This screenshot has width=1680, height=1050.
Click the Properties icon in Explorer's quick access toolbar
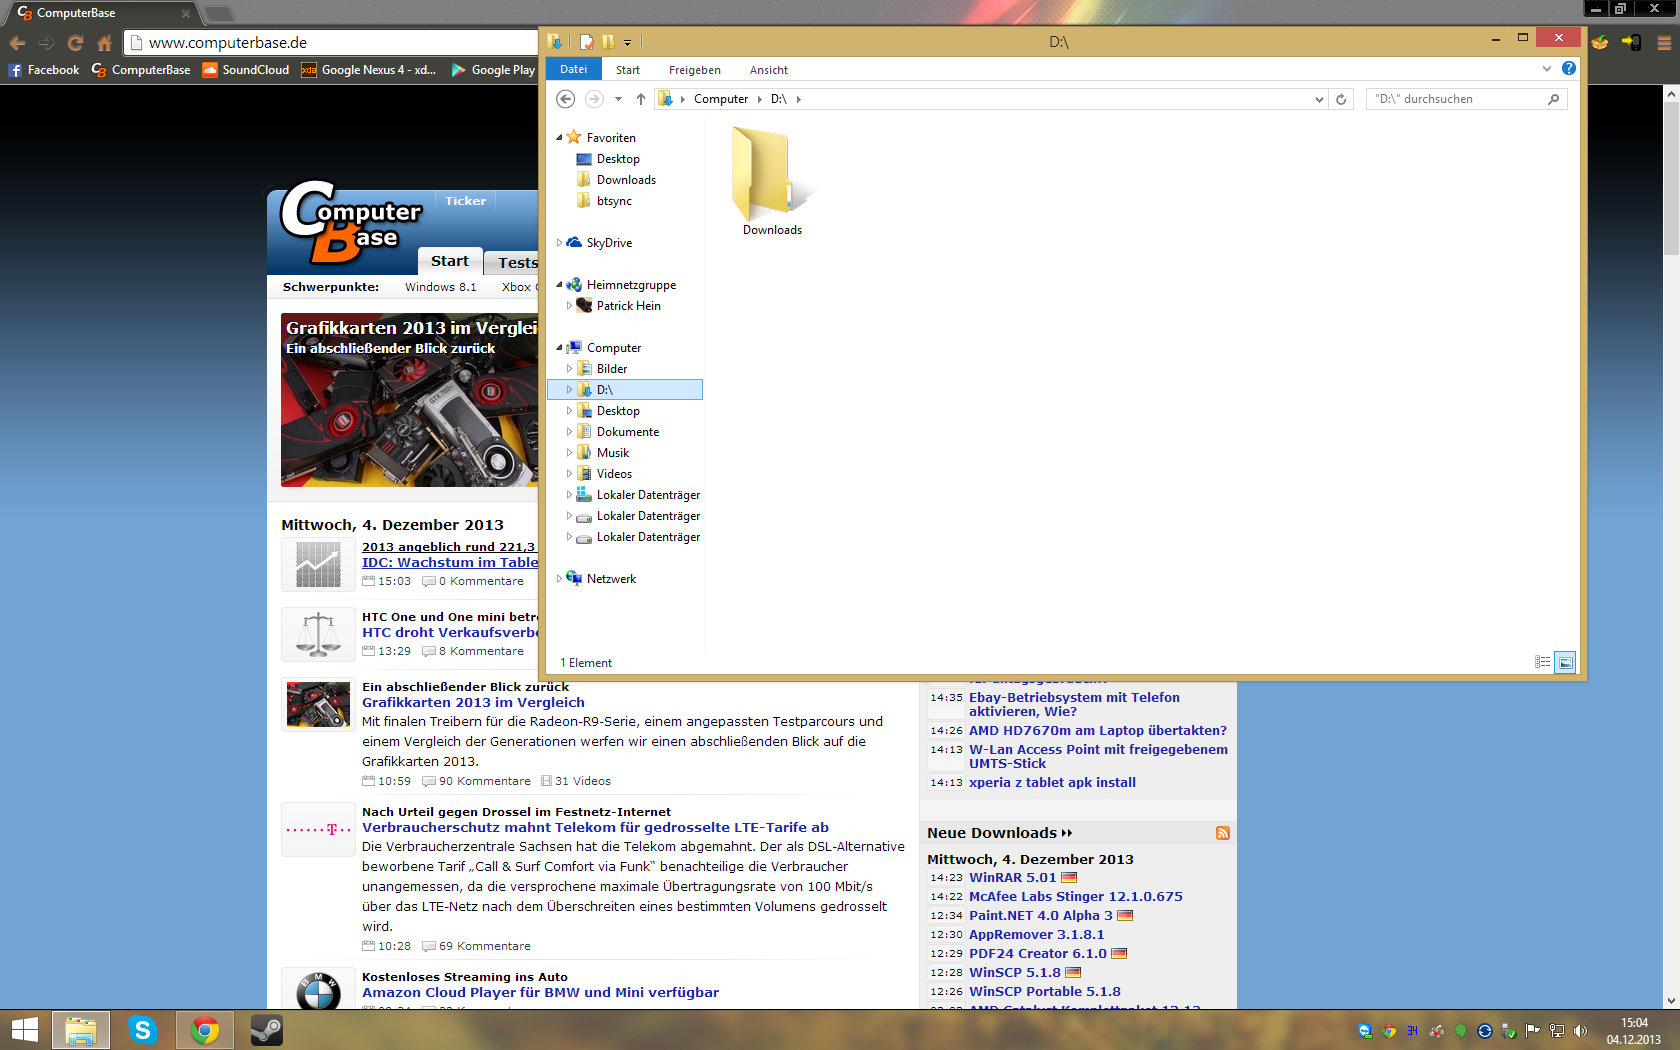click(x=586, y=42)
